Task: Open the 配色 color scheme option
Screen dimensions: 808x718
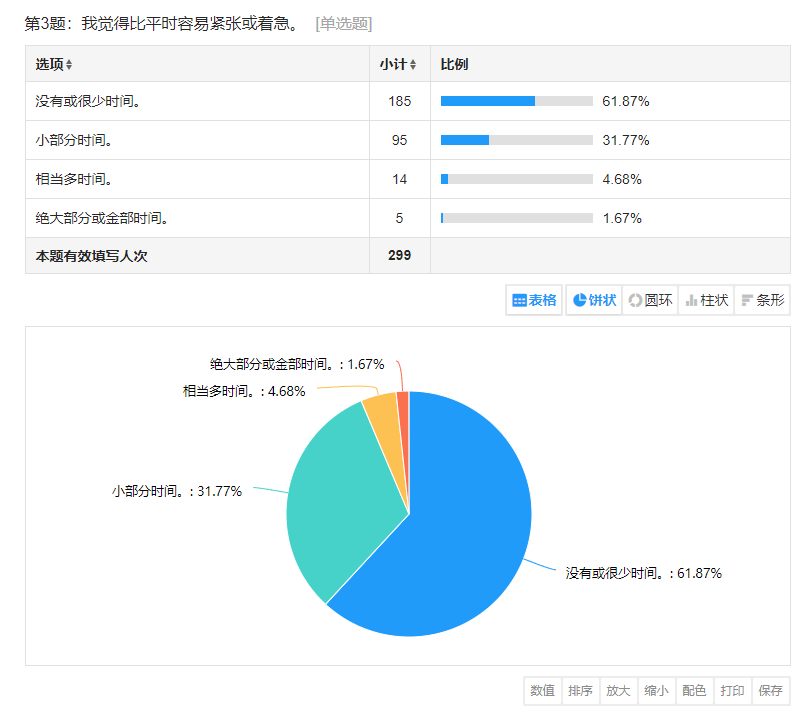Action: 695,691
